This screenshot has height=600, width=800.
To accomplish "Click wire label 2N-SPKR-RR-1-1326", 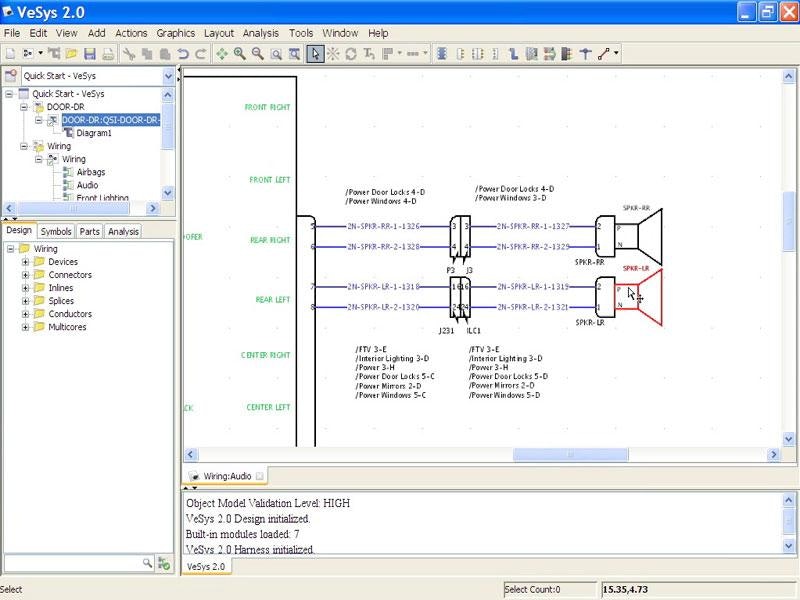I will (x=383, y=226).
